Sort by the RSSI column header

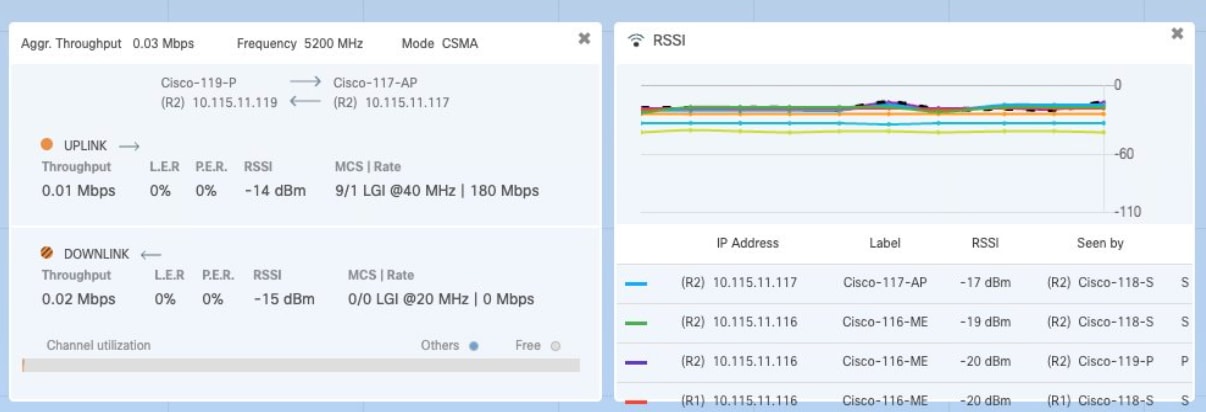pos(985,243)
